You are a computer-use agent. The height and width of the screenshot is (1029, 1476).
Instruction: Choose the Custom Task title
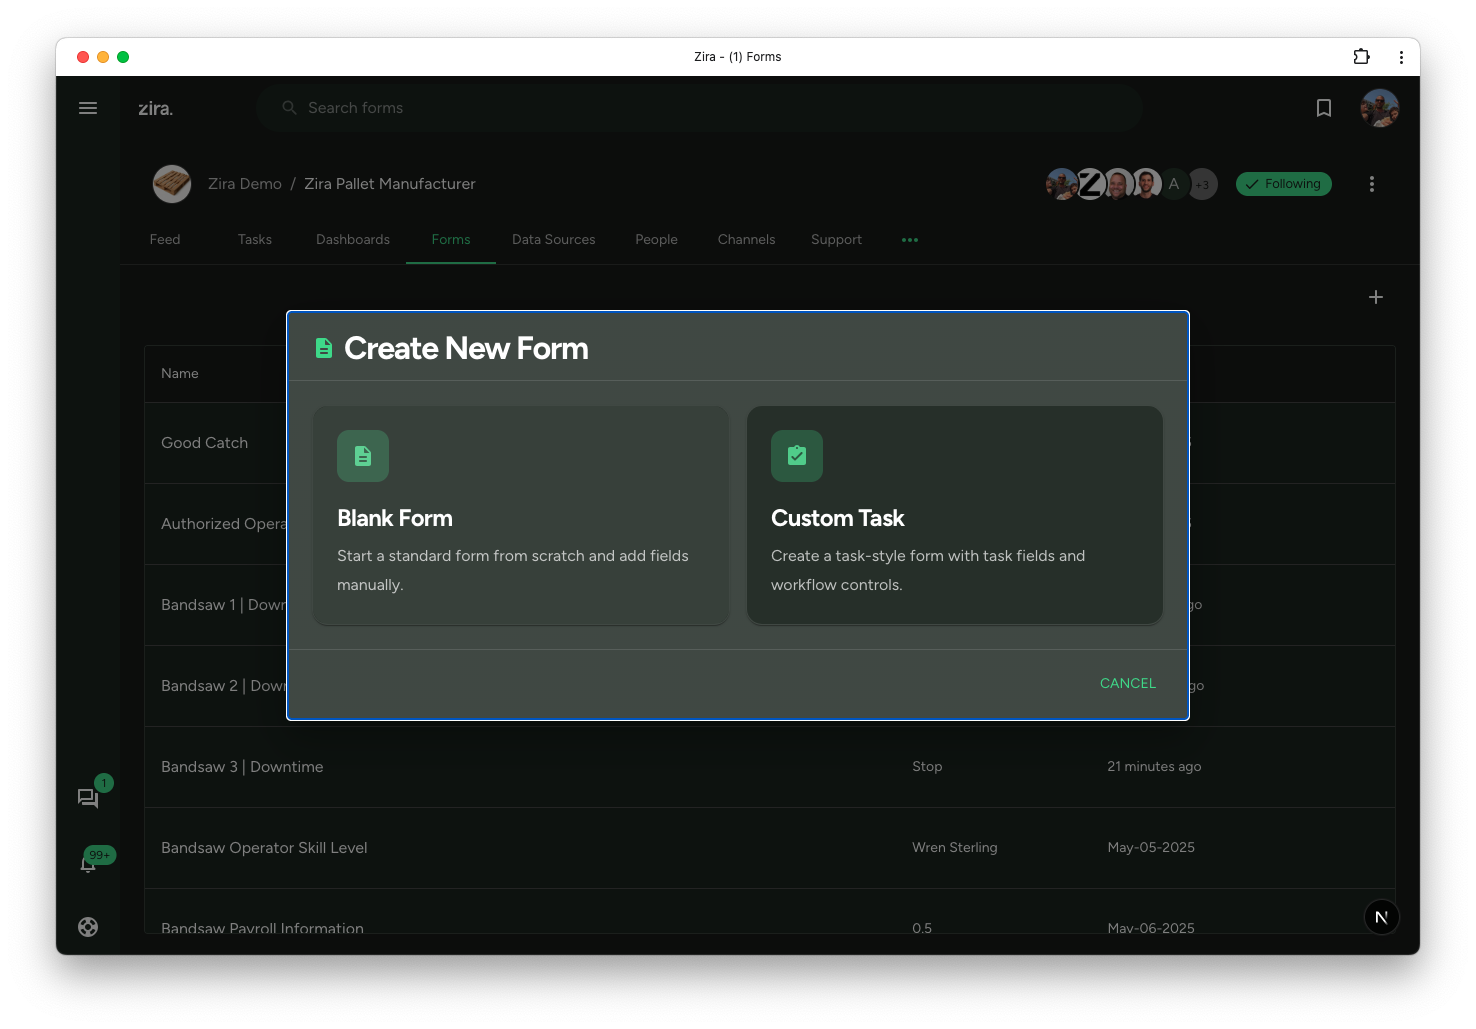point(837,518)
